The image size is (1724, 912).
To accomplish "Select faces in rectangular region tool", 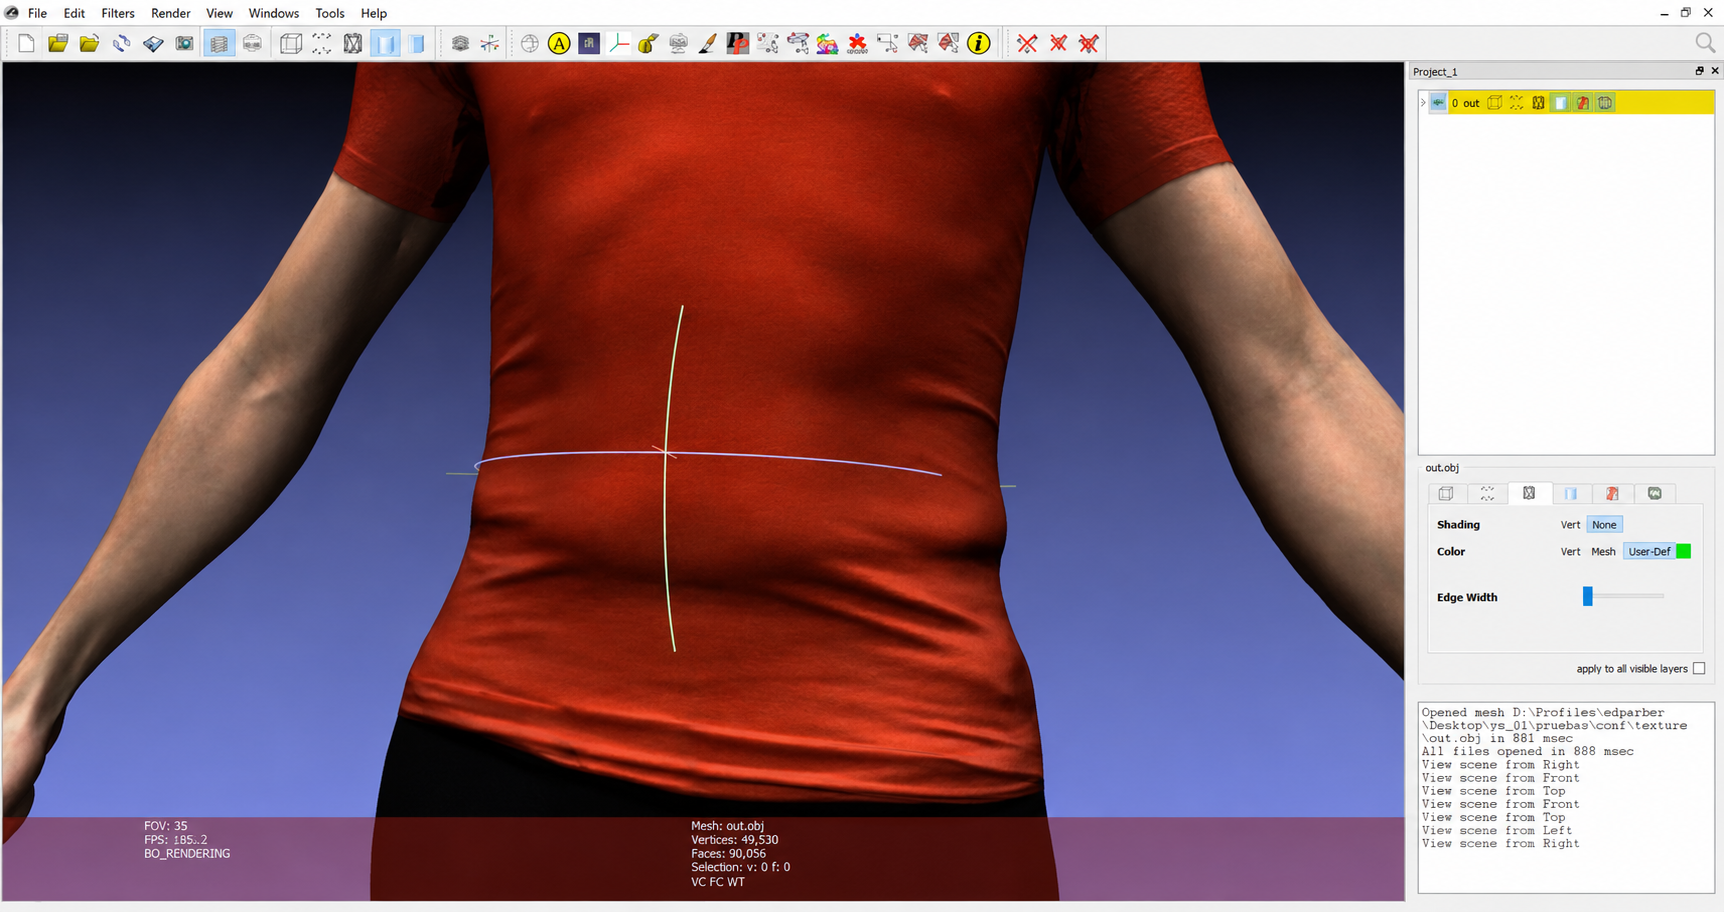I will point(918,43).
